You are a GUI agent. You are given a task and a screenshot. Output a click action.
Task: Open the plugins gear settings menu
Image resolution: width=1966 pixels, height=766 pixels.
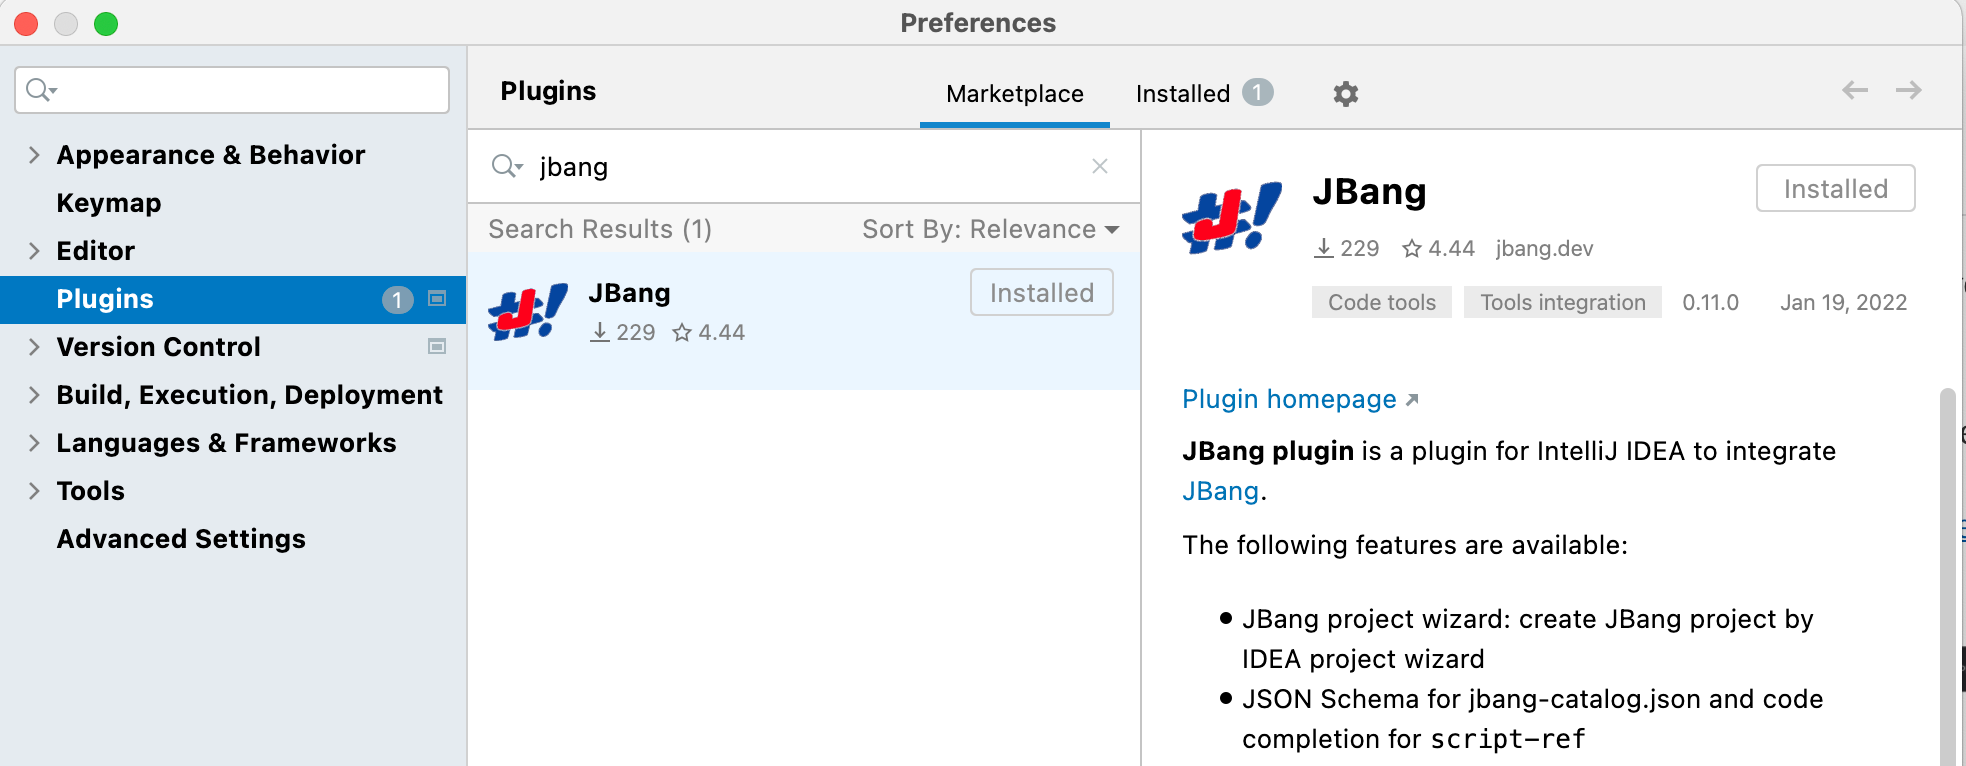coord(1346,94)
